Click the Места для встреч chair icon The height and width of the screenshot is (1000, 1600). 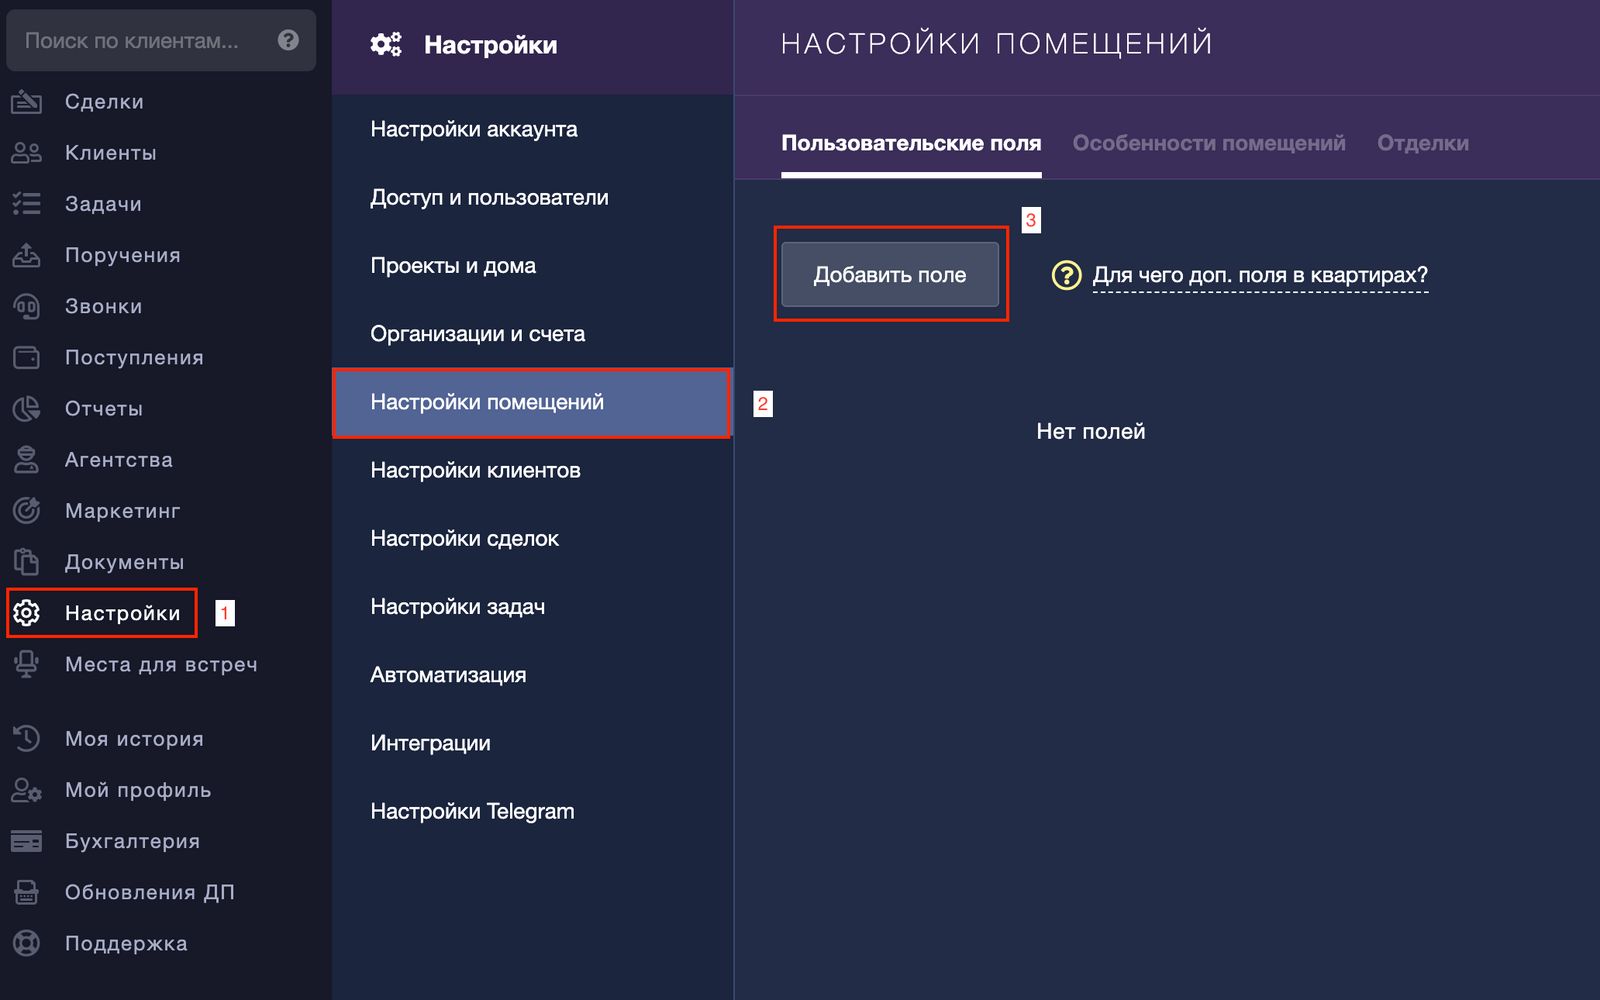[x=27, y=664]
